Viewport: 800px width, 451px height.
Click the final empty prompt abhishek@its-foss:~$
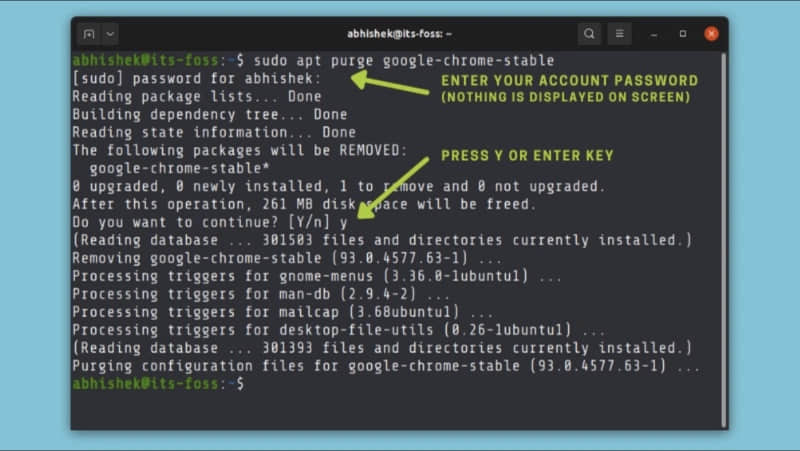158,384
